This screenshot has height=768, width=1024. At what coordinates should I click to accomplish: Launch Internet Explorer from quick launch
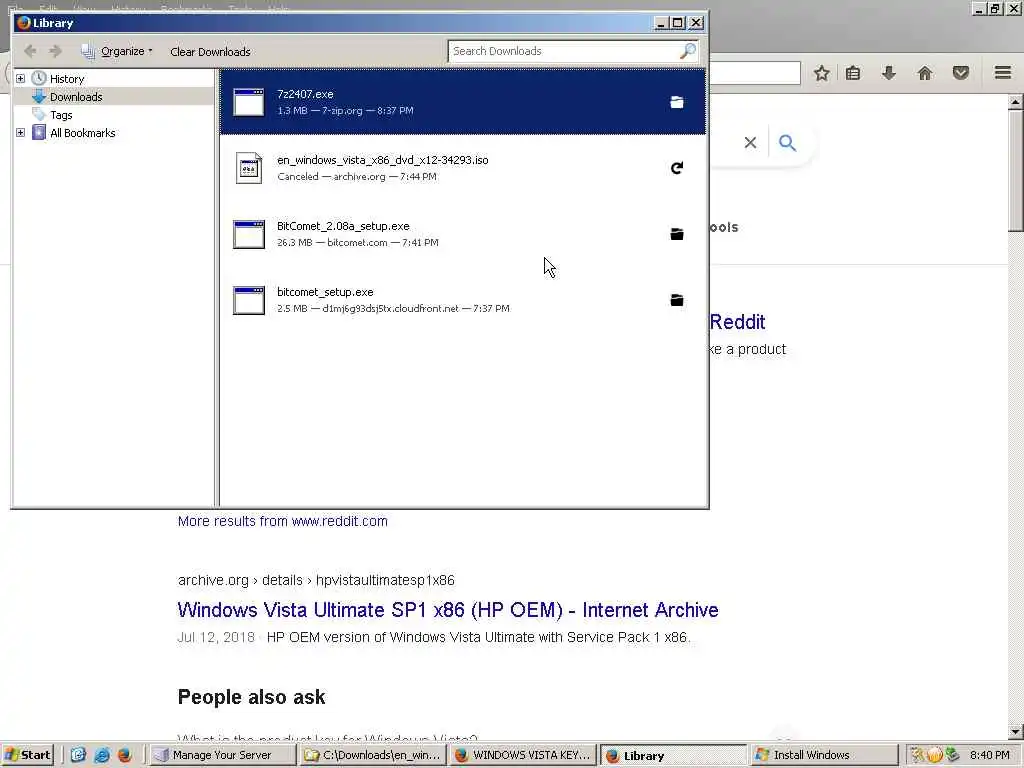(x=102, y=755)
